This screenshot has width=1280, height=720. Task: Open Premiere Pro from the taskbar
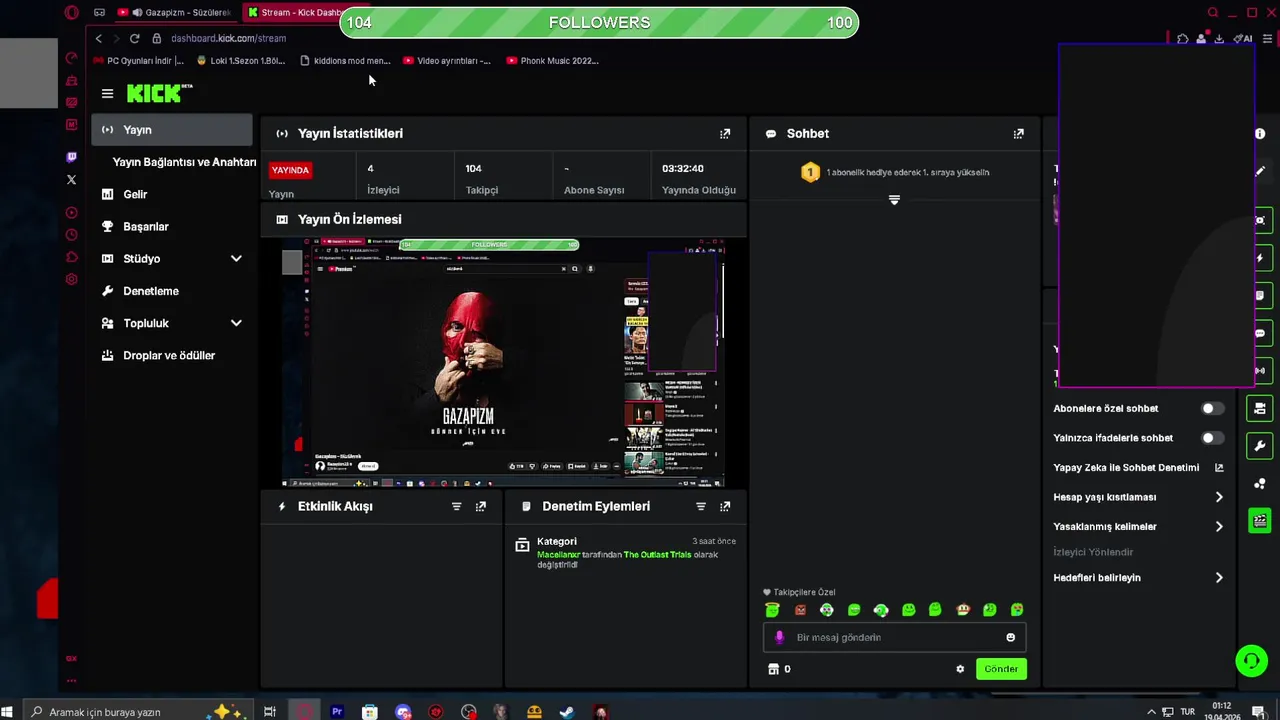[x=337, y=712]
